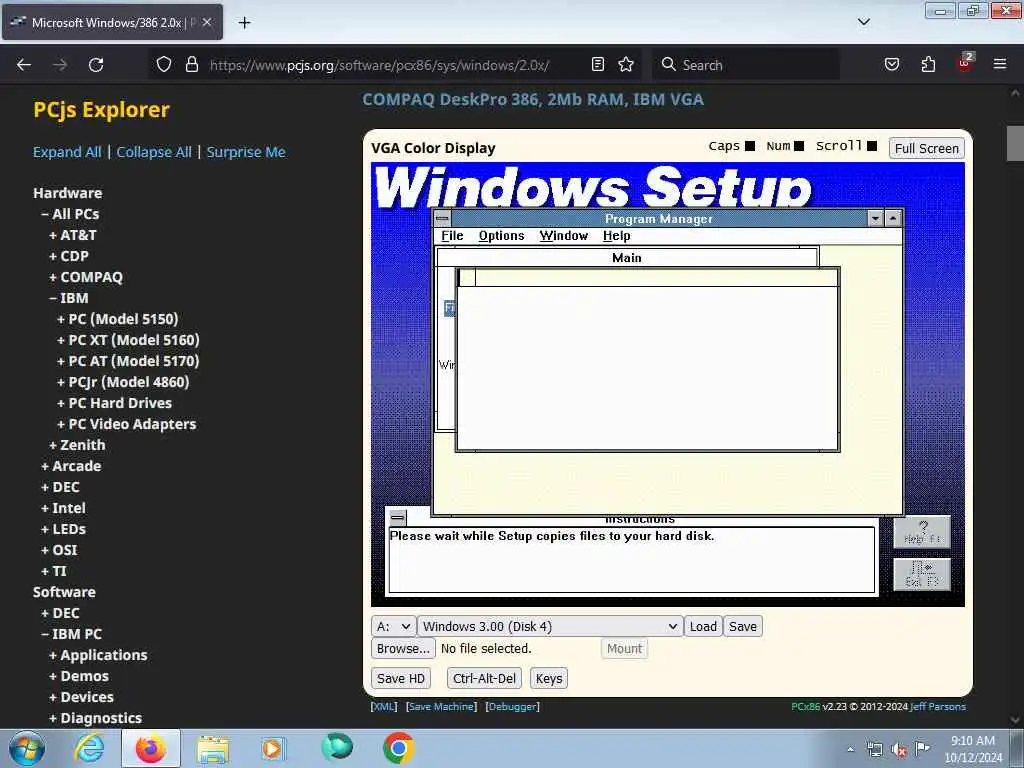Click the Collapse All link
This screenshot has height=768, width=1024.
pos(153,152)
